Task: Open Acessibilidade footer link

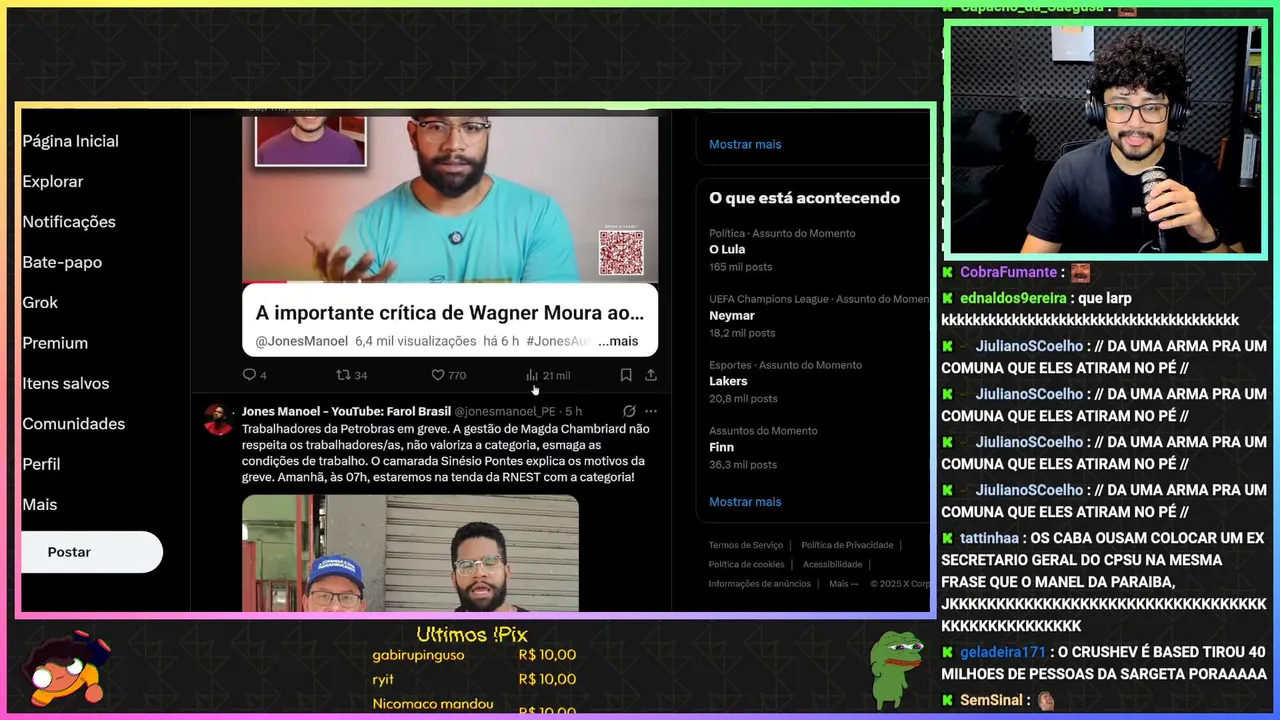Action: pyautogui.click(x=832, y=564)
